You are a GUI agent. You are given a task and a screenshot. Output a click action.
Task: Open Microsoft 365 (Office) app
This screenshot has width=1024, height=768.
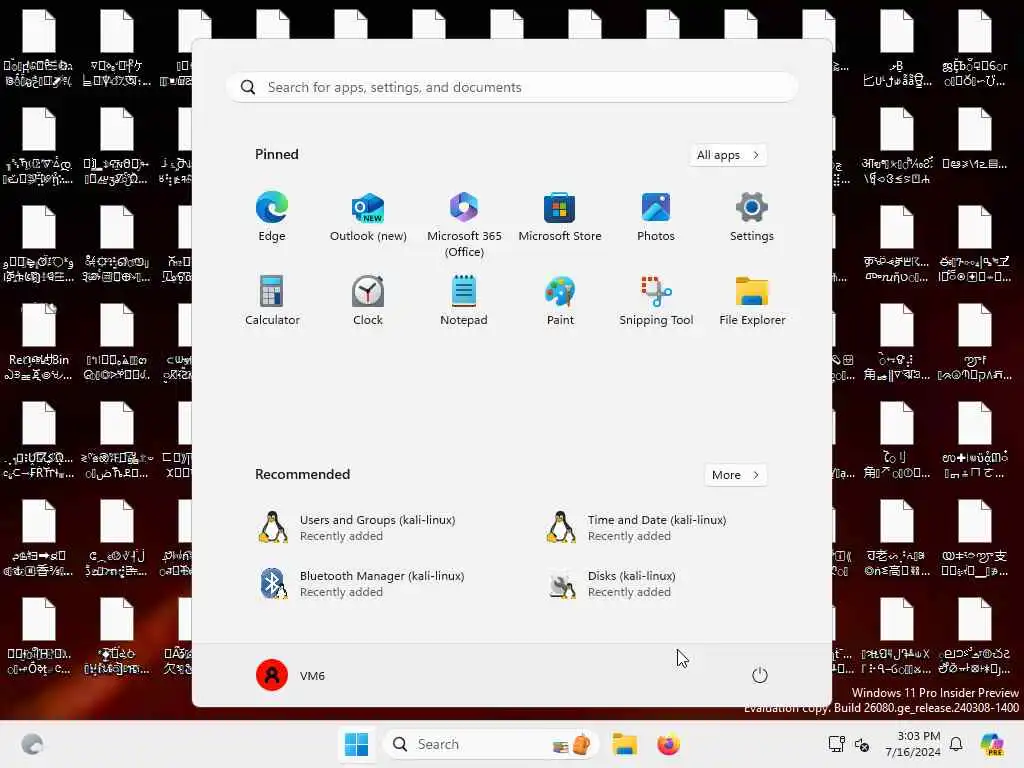pyautogui.click(x=464, y=225)
